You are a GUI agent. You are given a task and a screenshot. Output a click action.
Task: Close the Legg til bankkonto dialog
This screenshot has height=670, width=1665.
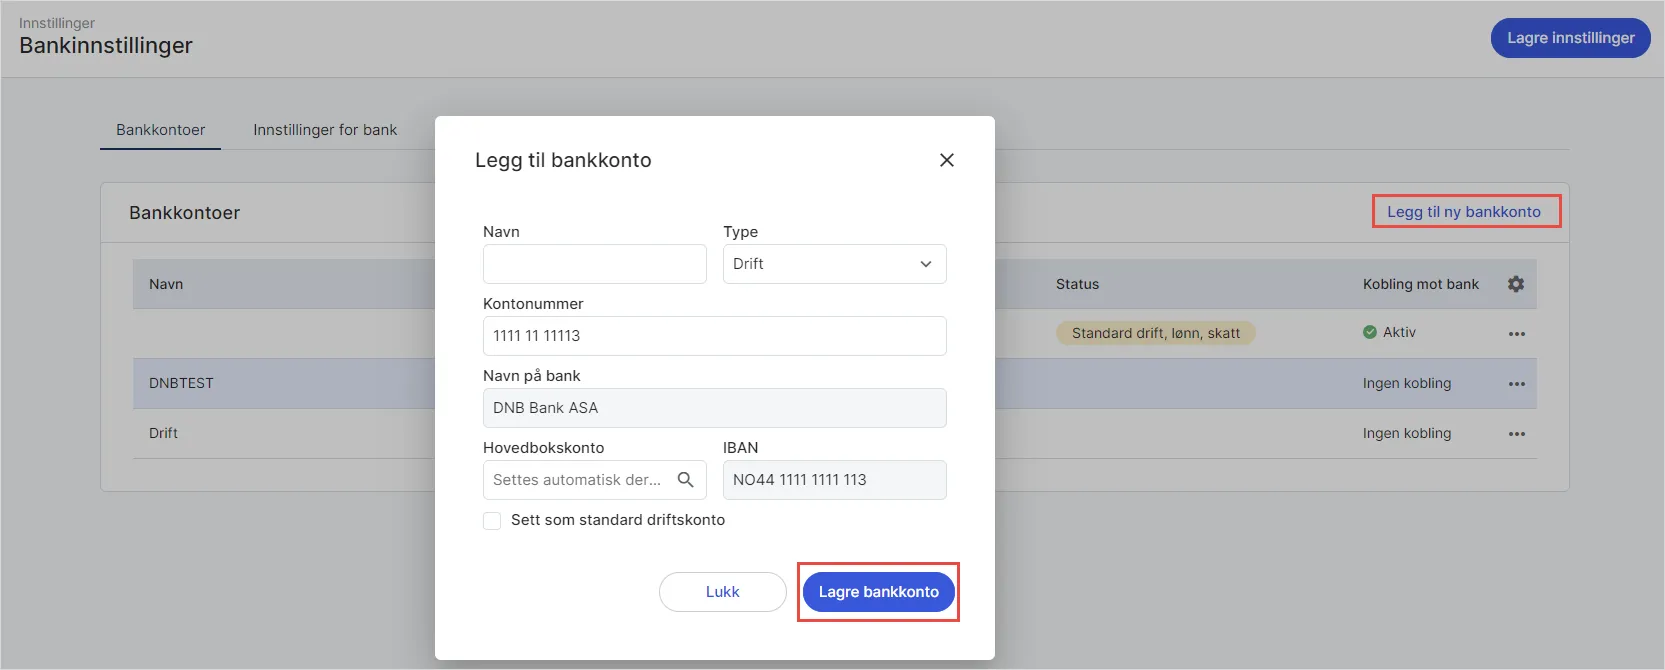click(x=947, y=160)
